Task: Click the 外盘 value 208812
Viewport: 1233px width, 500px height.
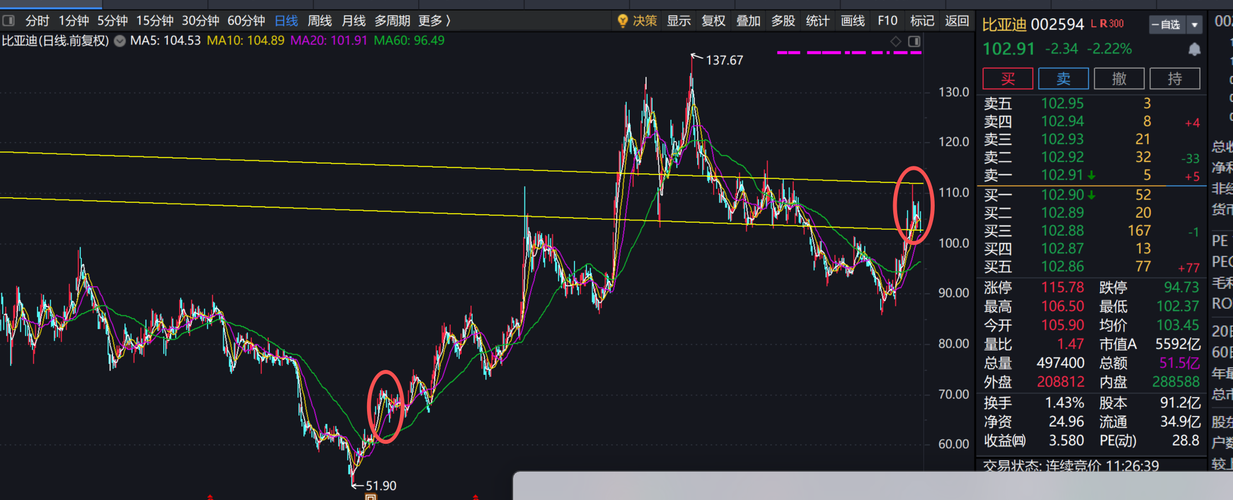Action: [1061, 381]
